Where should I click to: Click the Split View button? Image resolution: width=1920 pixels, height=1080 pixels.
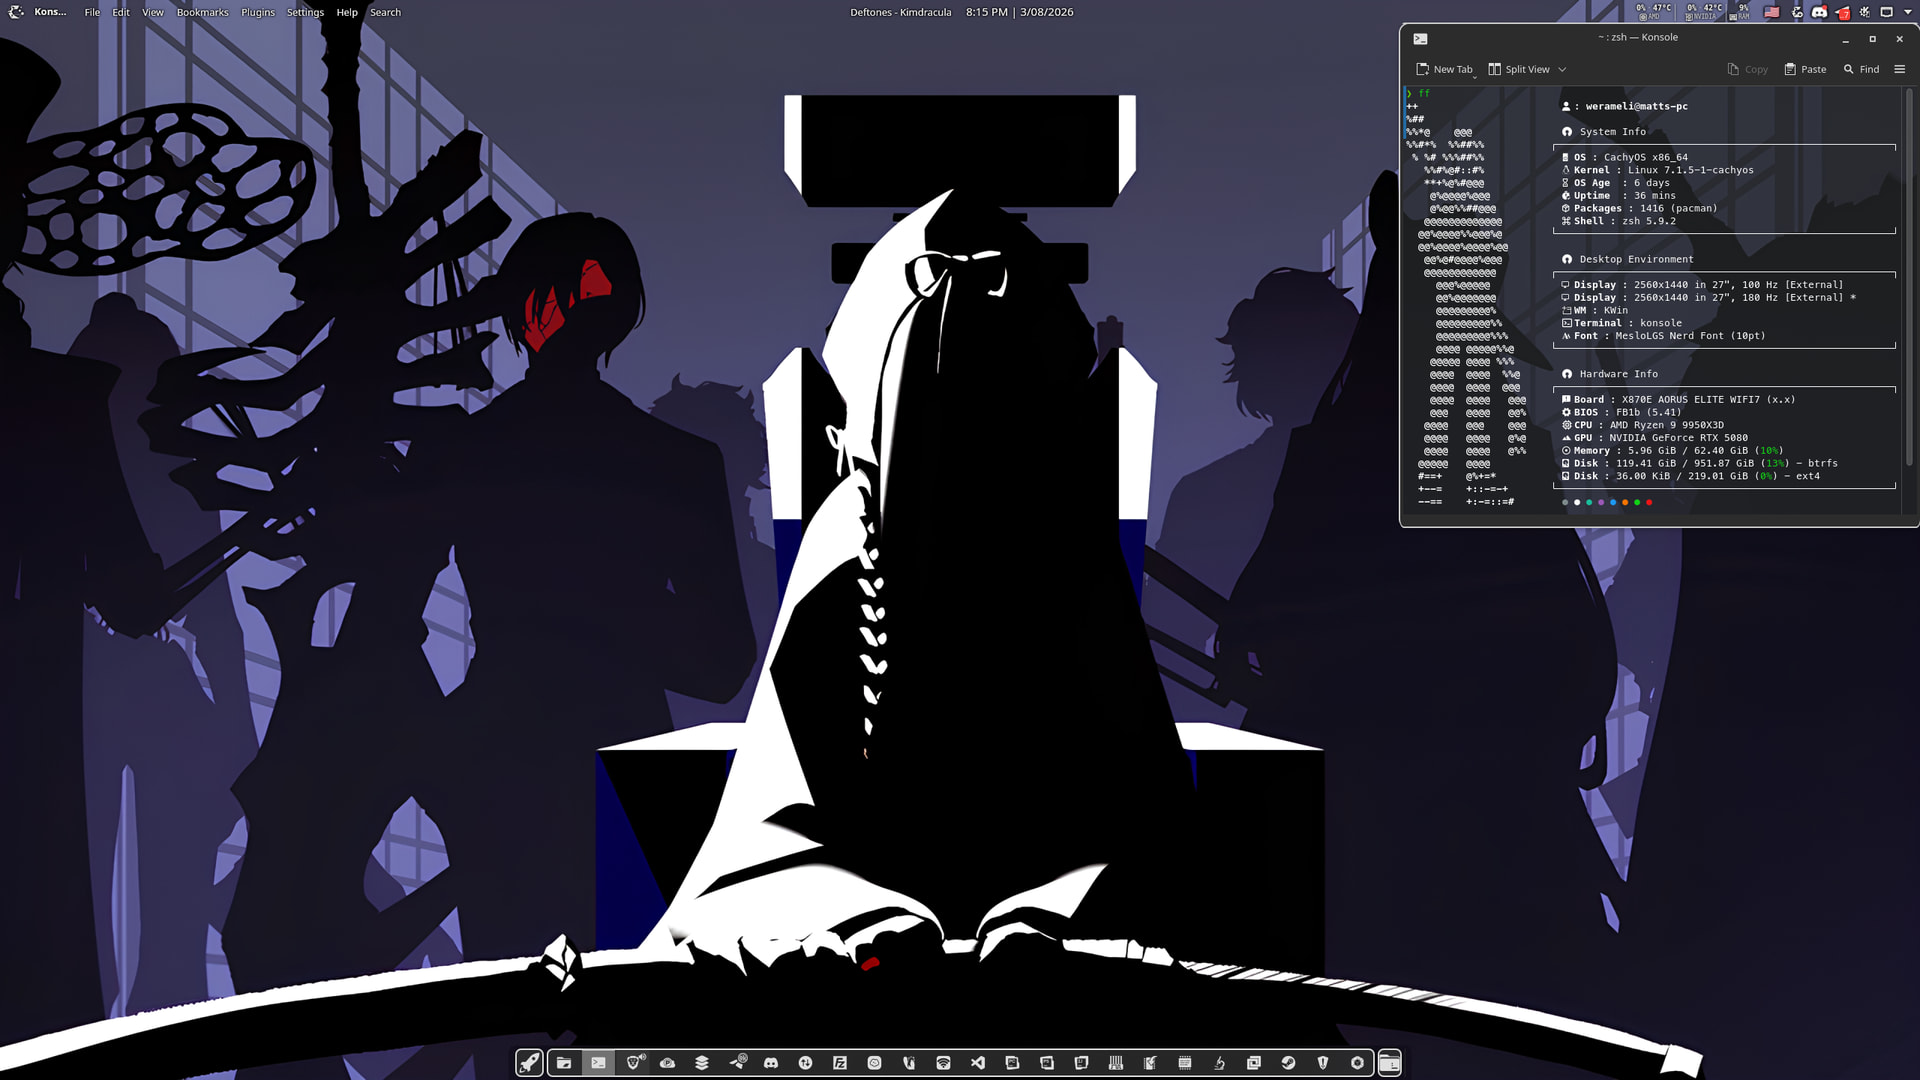[1518, 69]
